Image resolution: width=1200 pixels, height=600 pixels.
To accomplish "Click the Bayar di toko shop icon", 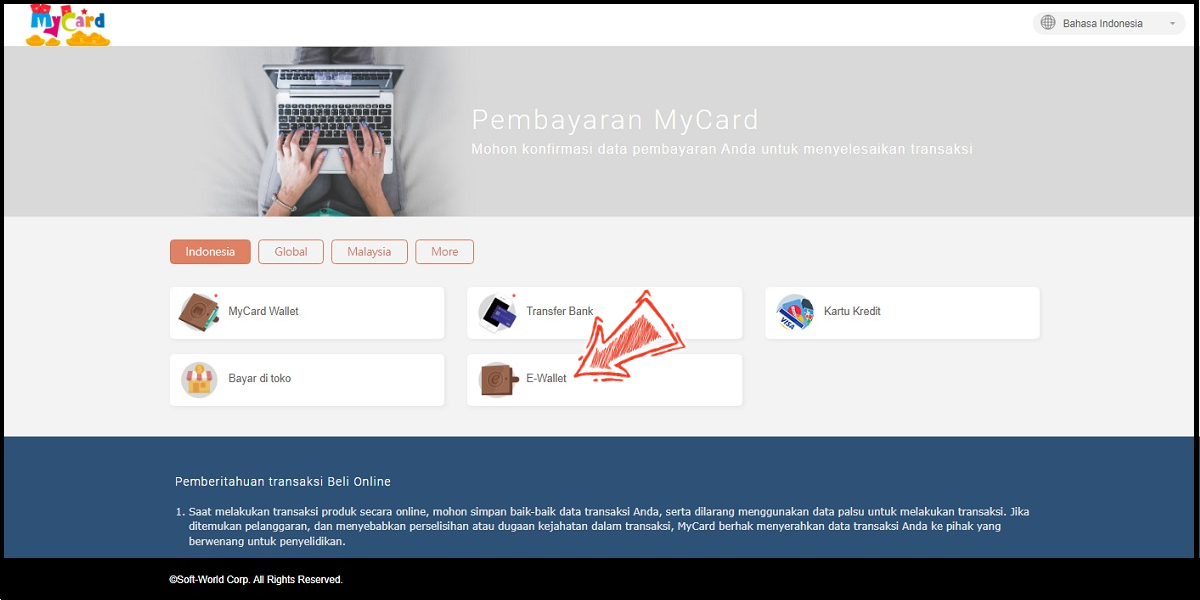I will pyautogui.click(x=199, y=380).
